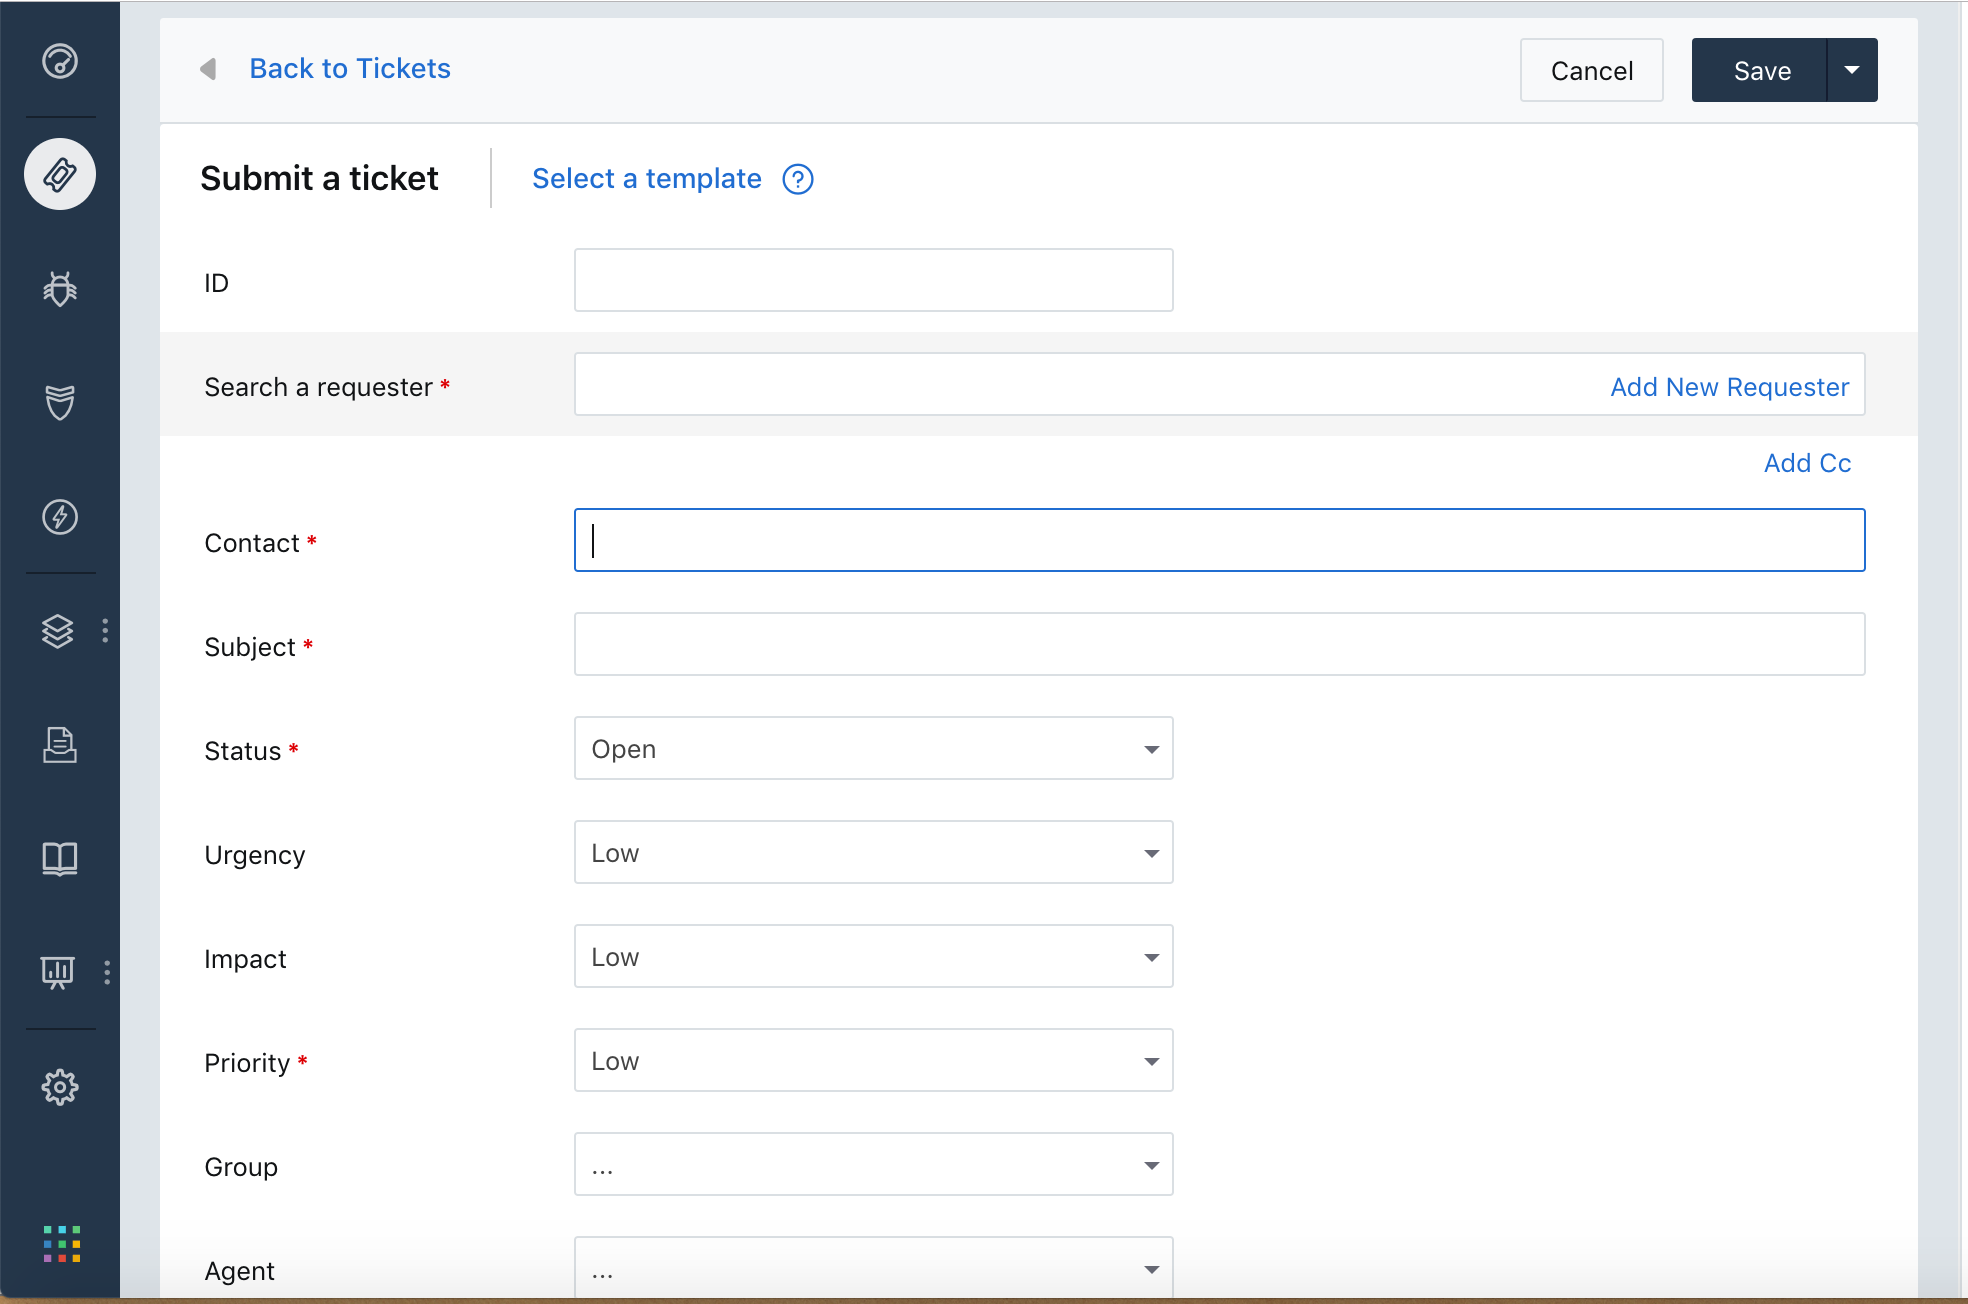Screen dimensions: 1968x1304
Task: Open the Group dropdown
Action: click(x=873, y=1165)
